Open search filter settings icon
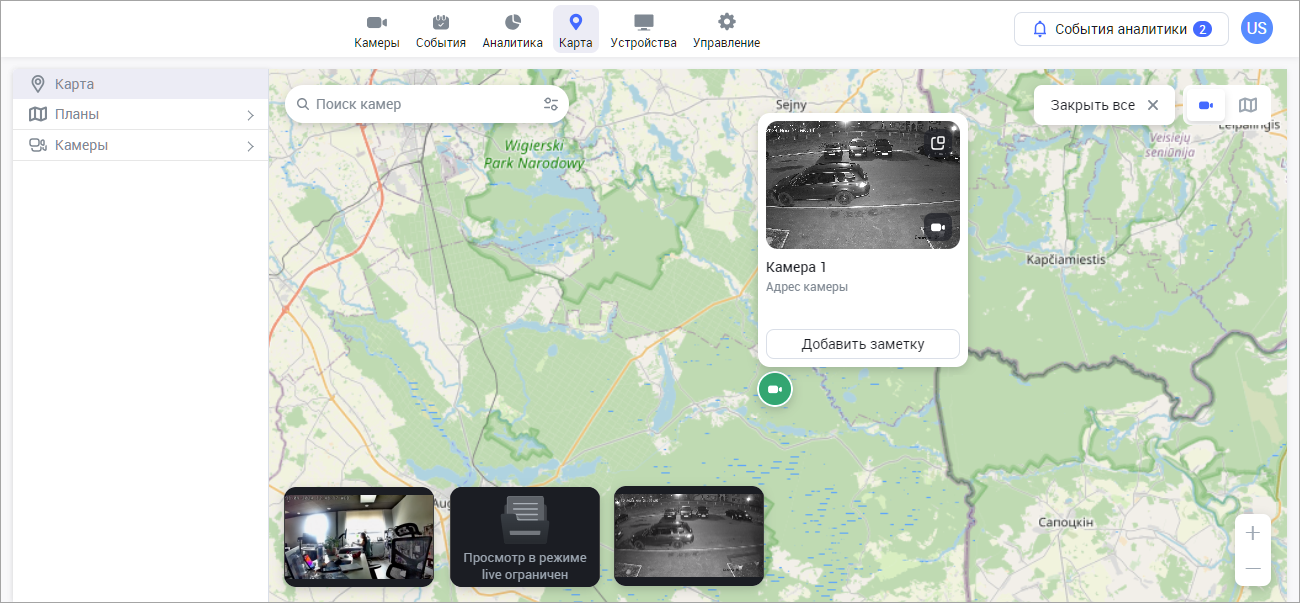The width and height of the screenshot is (1300, 603). pyautogui.click(x=551, y=104)
